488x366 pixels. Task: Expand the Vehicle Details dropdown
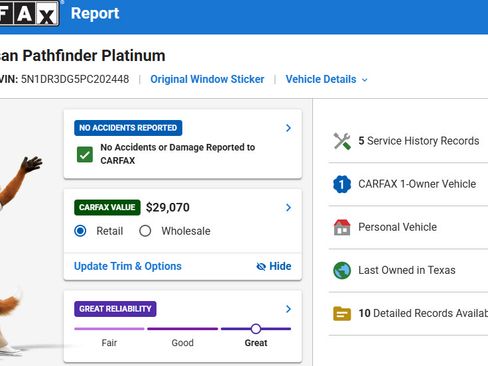click(x=327, y=79)
